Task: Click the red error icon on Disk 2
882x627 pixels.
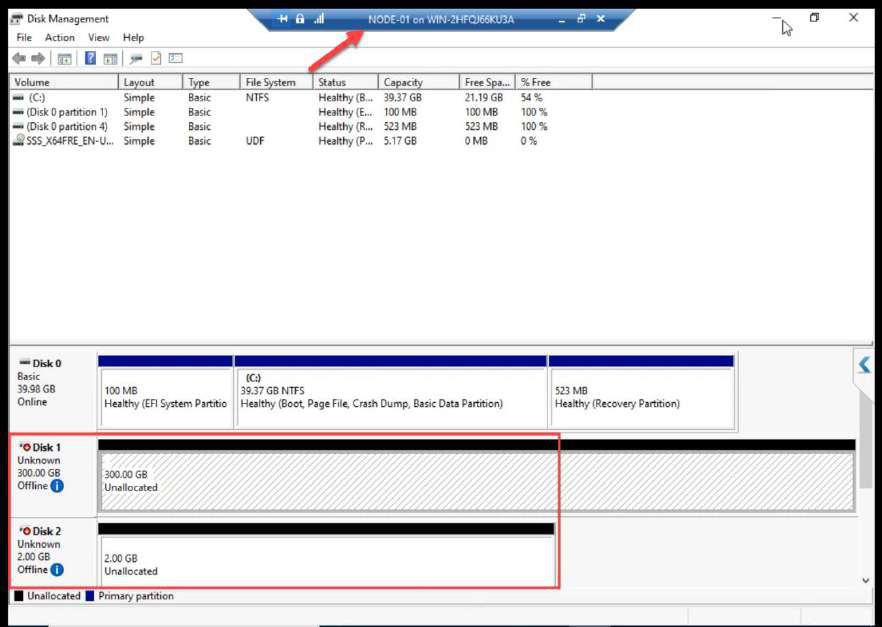Action: coord(26,531)
